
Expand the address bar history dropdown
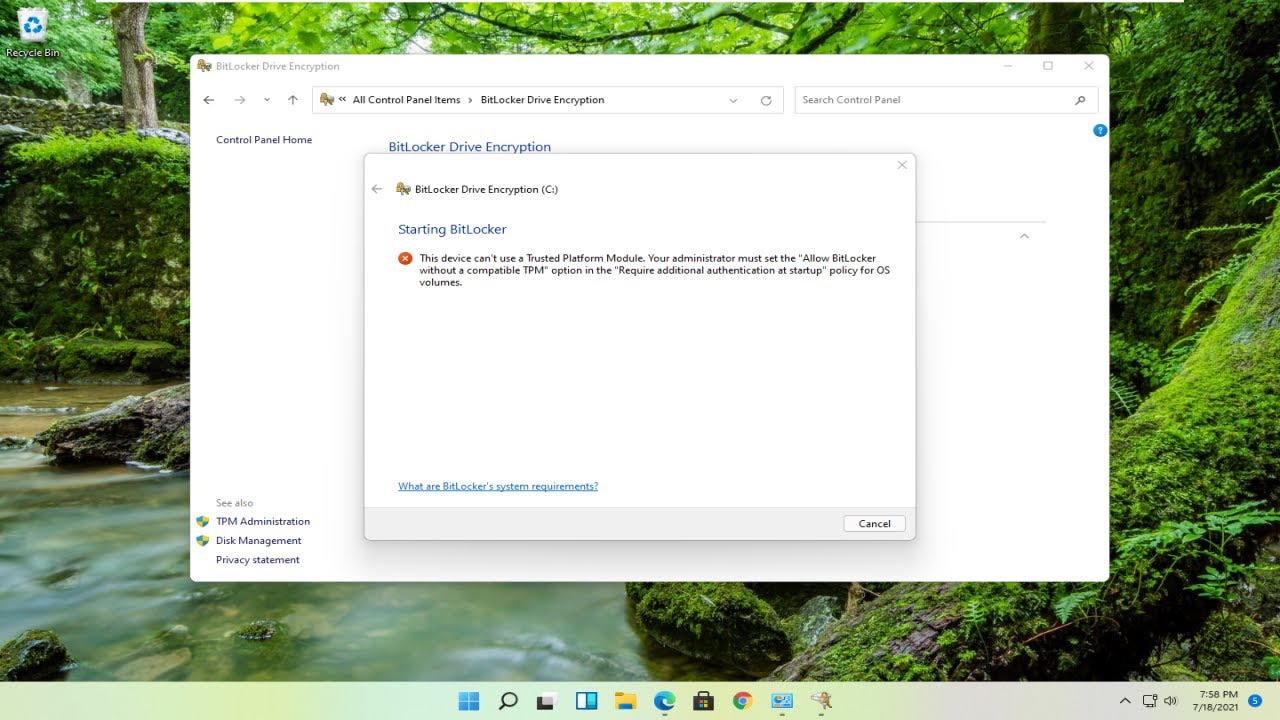733,100
